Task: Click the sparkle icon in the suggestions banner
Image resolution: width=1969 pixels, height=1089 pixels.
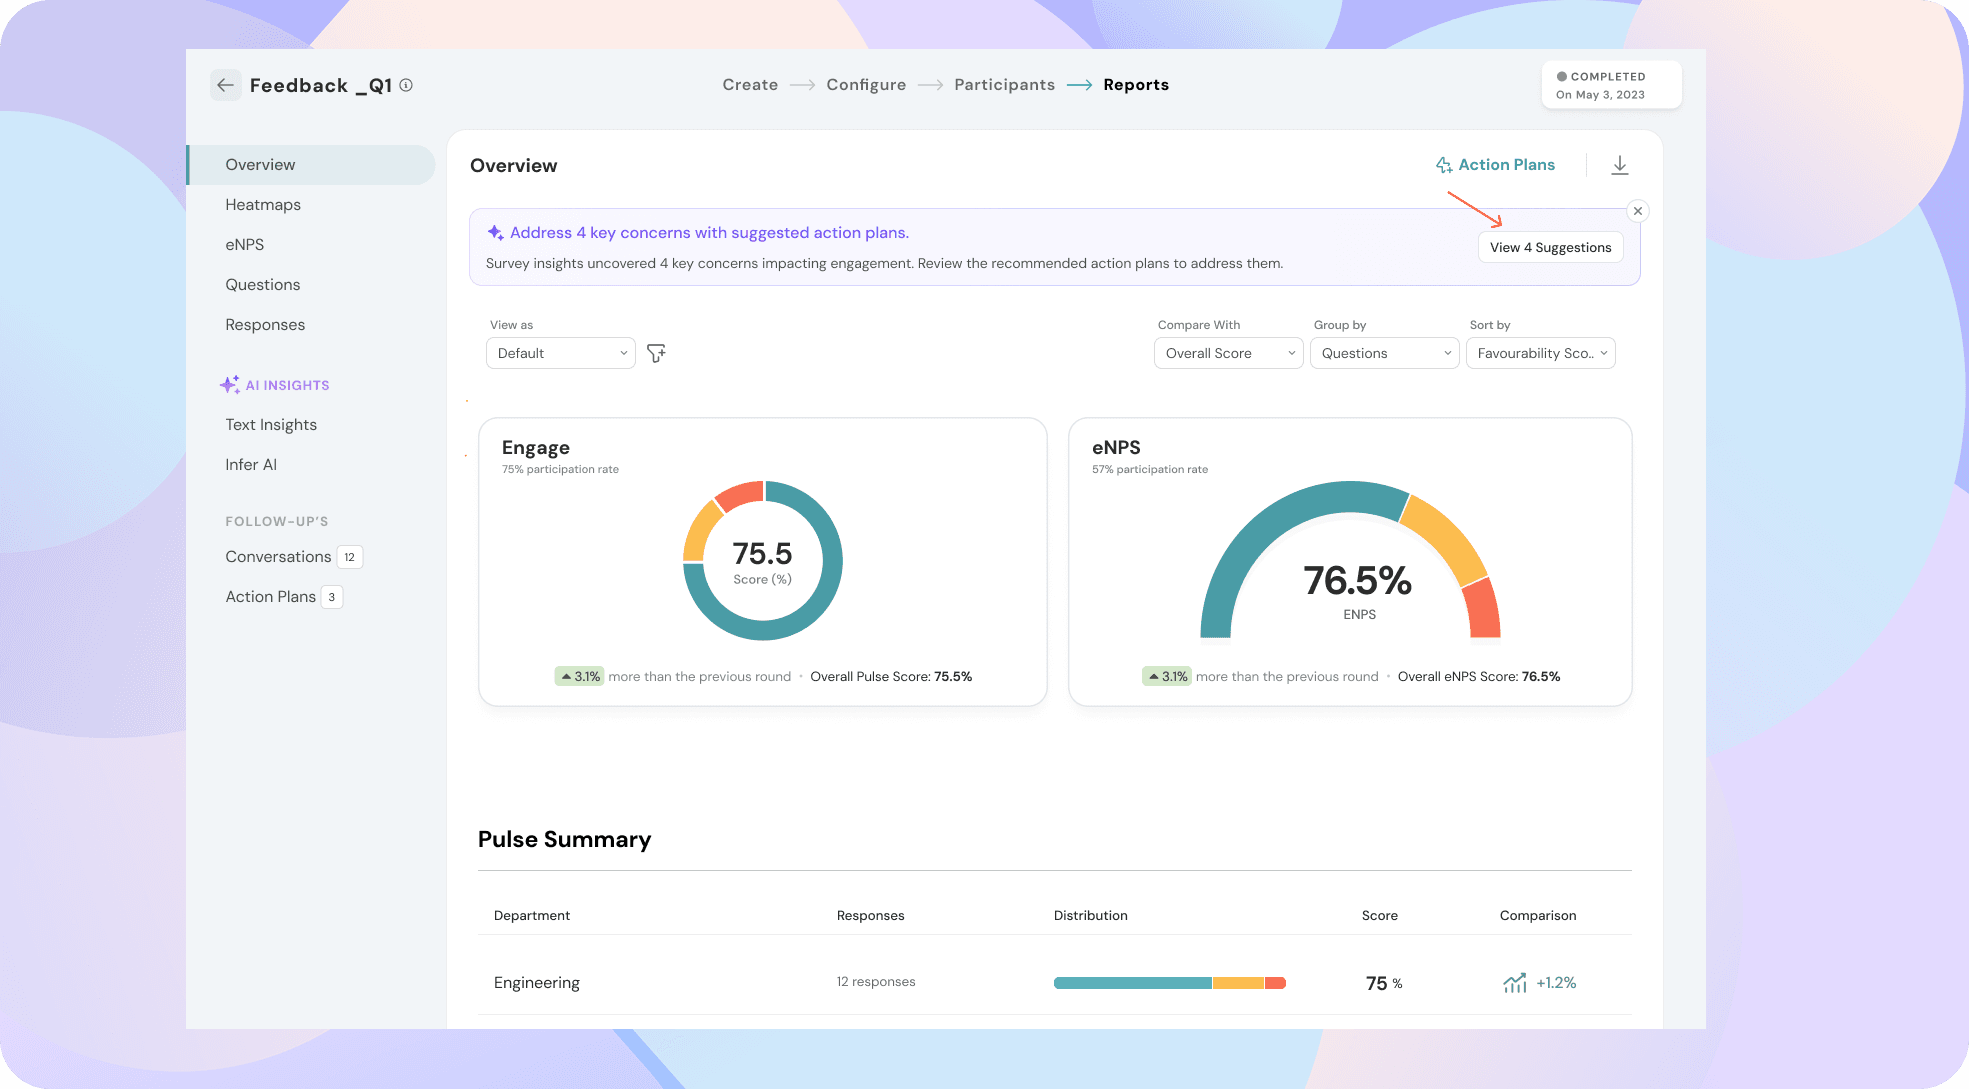Action: 495,233
